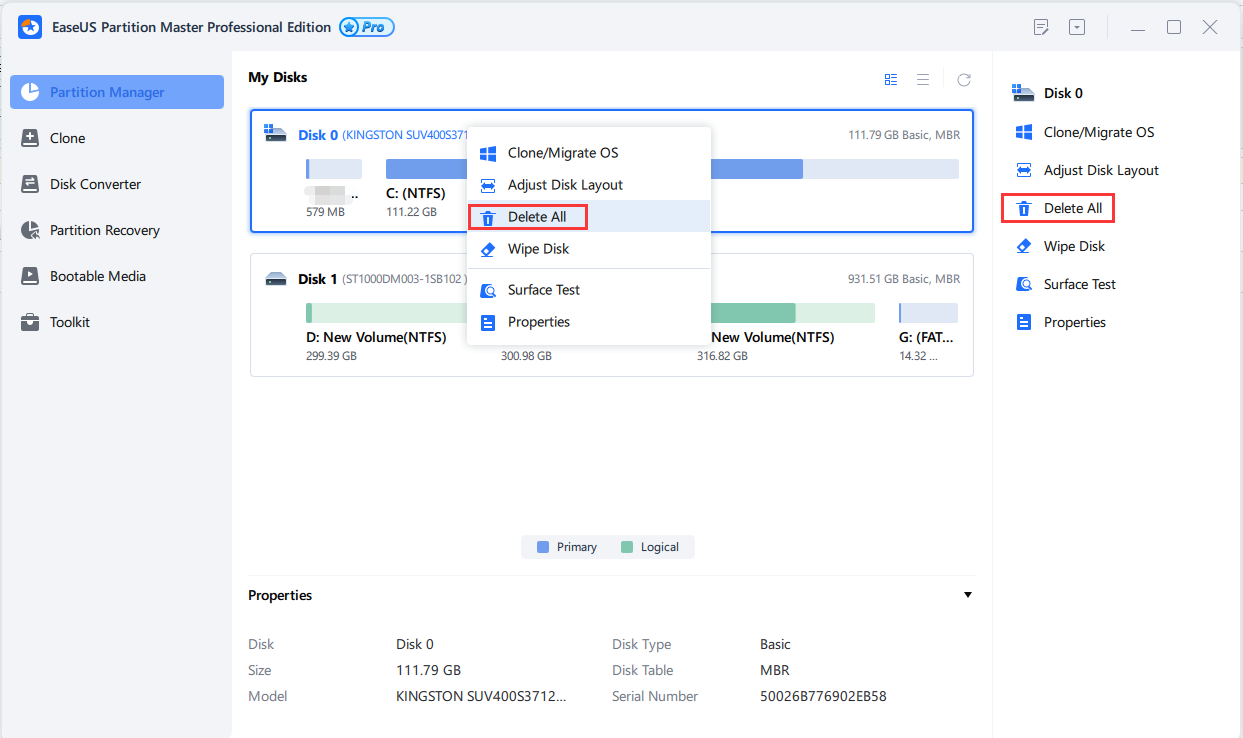Open Disk Converter in sidebar

click(95, 184)
